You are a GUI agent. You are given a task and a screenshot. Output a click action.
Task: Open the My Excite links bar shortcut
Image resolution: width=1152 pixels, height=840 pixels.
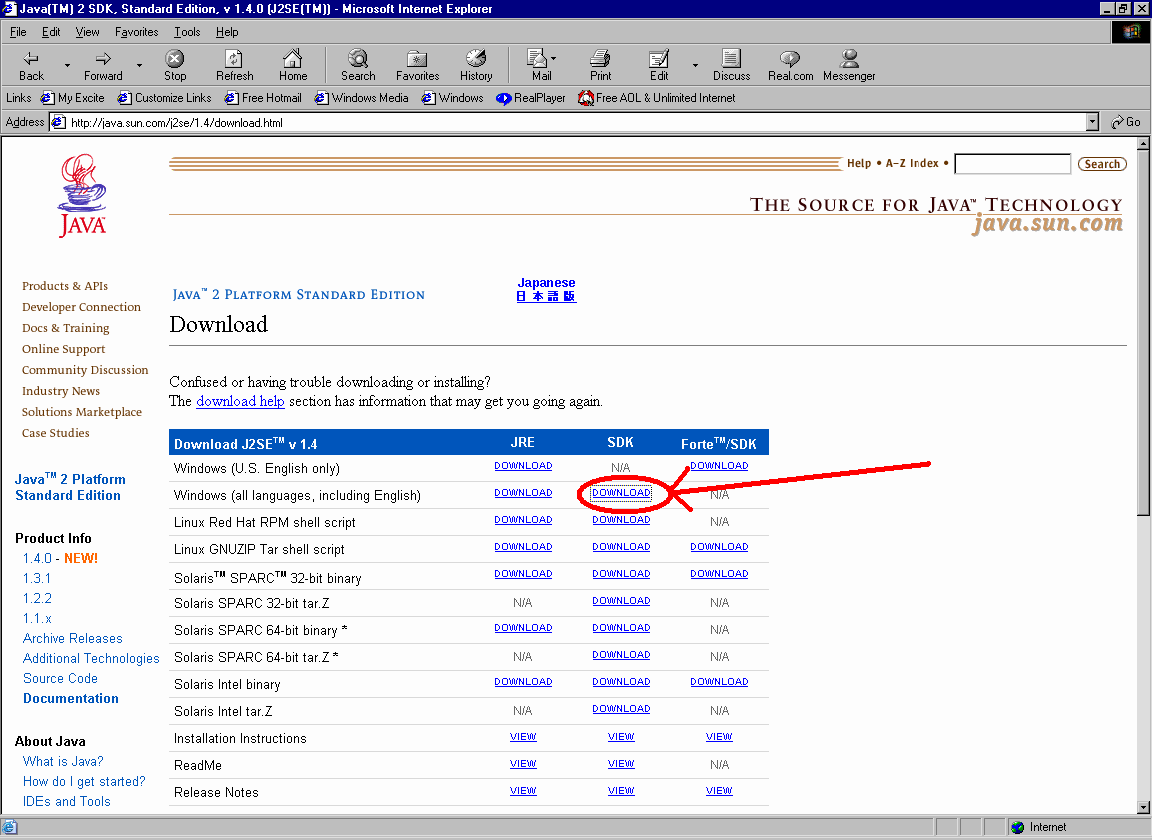pos(73,98)
